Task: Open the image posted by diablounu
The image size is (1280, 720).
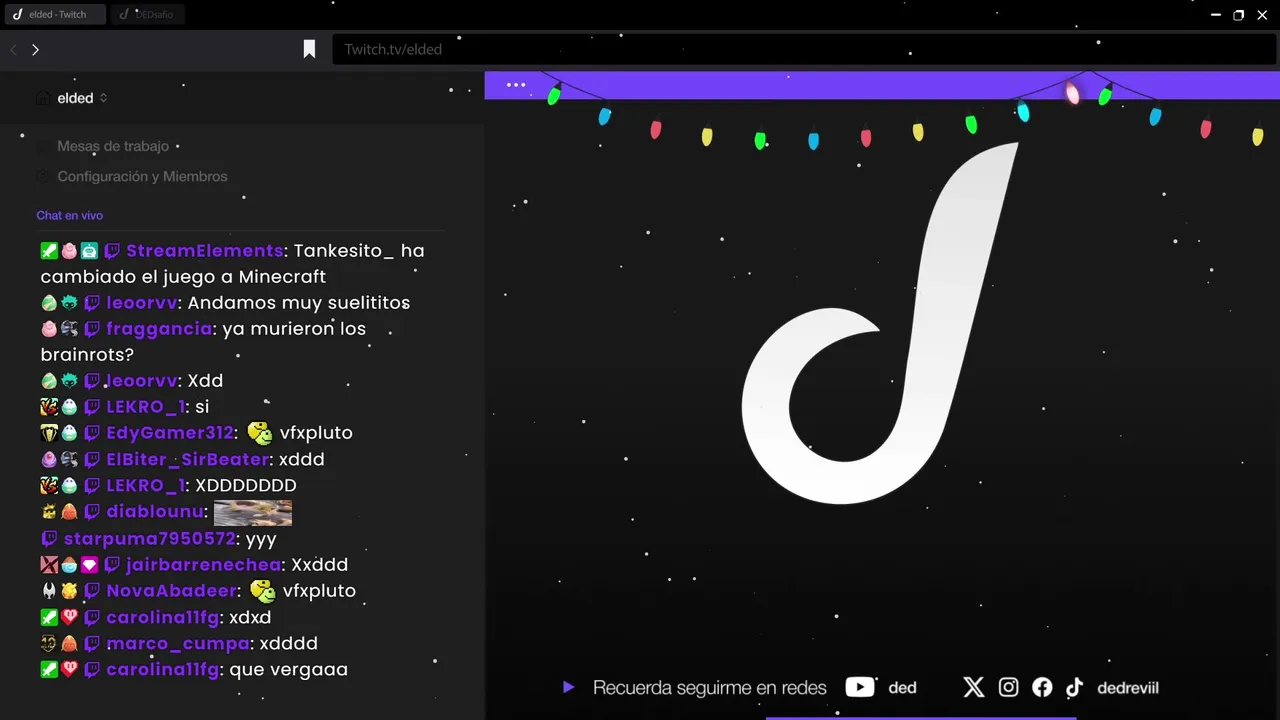Action: 253,512
